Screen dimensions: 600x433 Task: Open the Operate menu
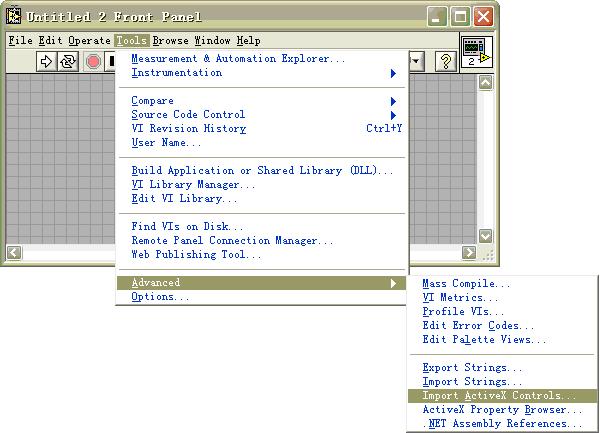[89, 41]
